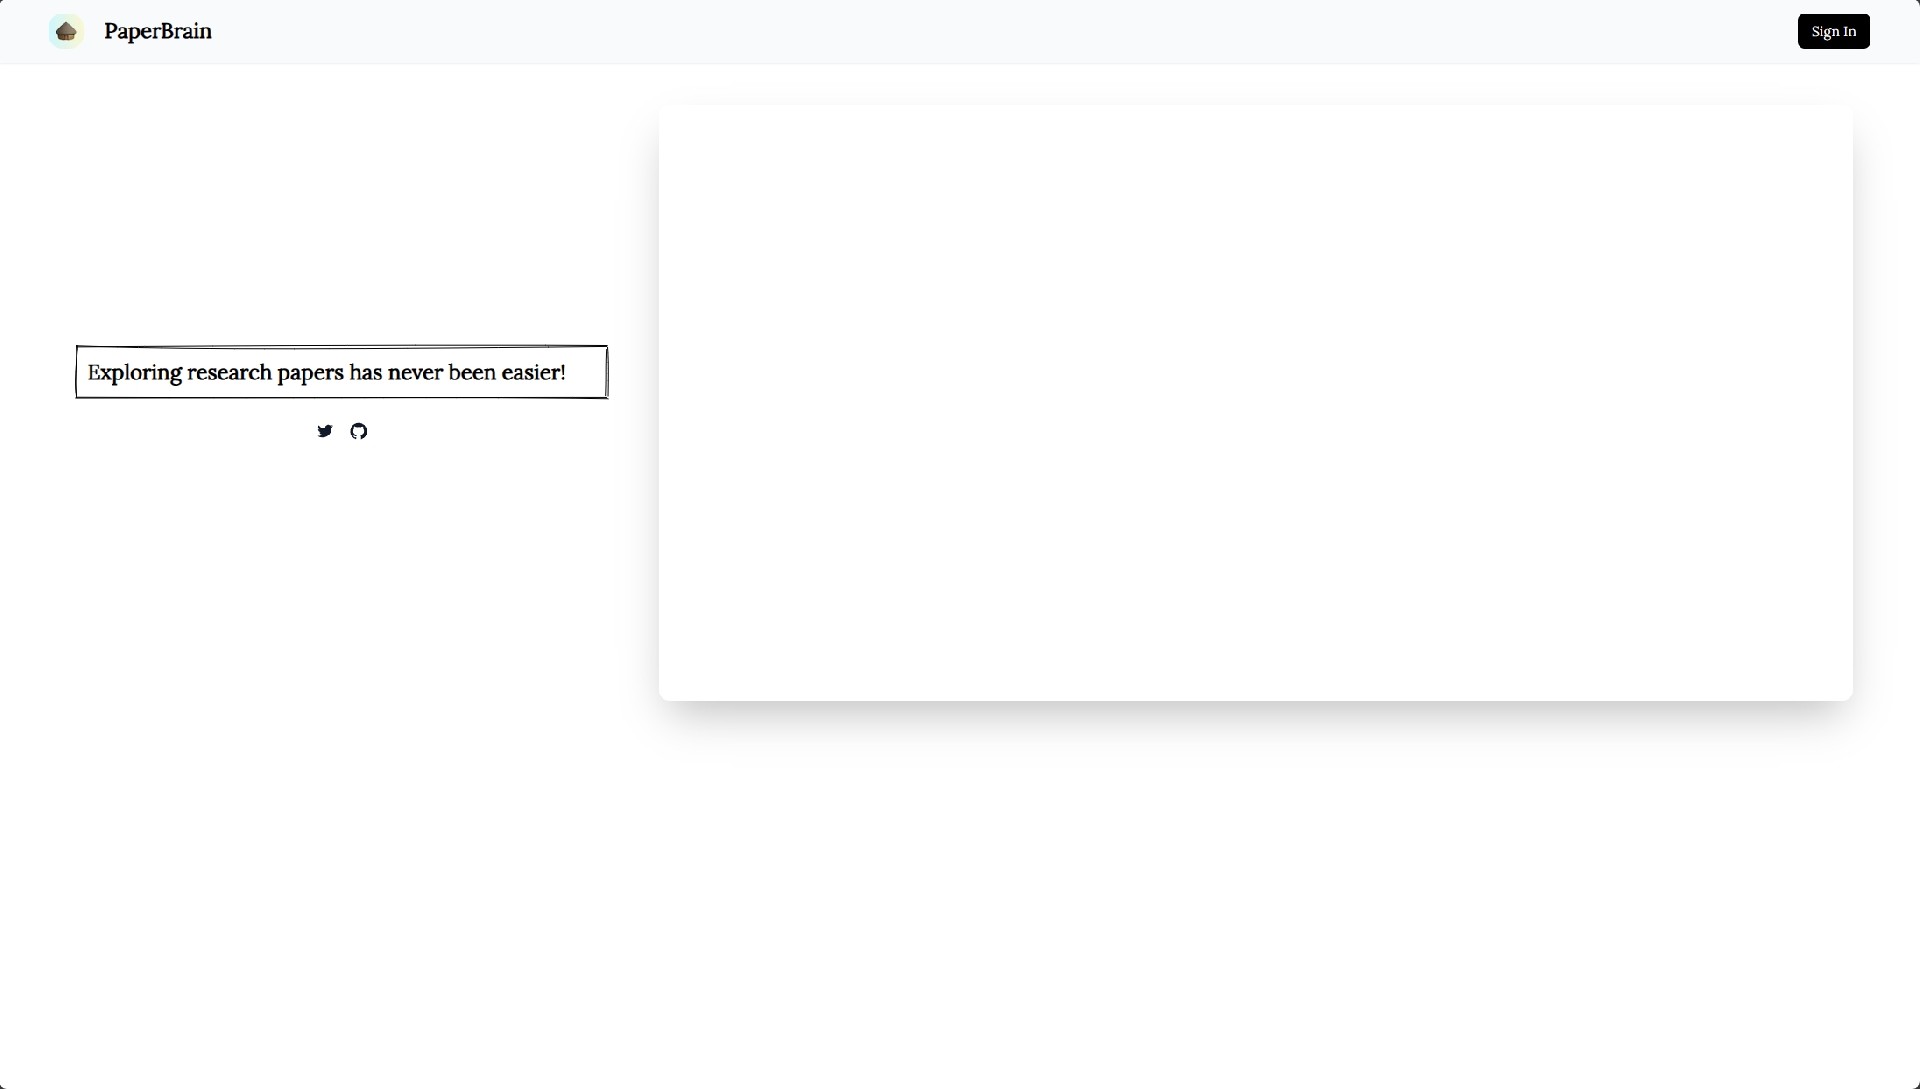Click the sketched-border headline text

point(326,372)
